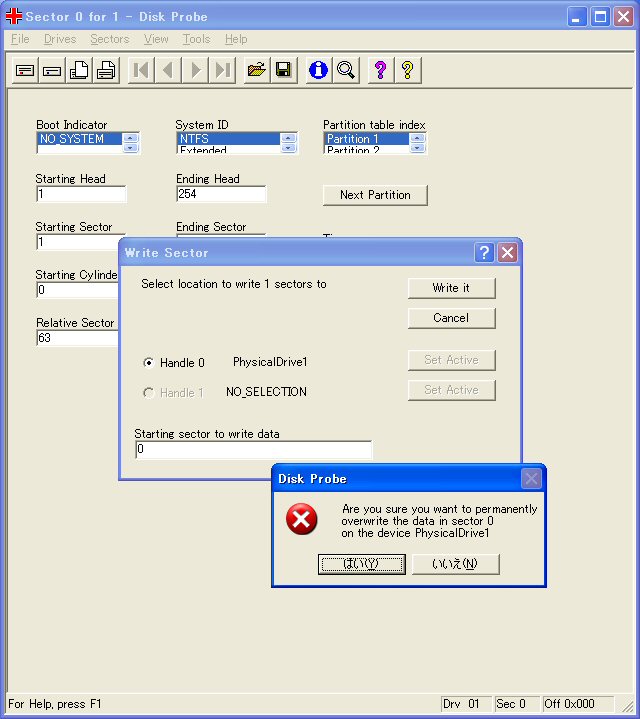Screen dimensions: 640x719
Task: Click the Write it button
Action: pos(452,288)
